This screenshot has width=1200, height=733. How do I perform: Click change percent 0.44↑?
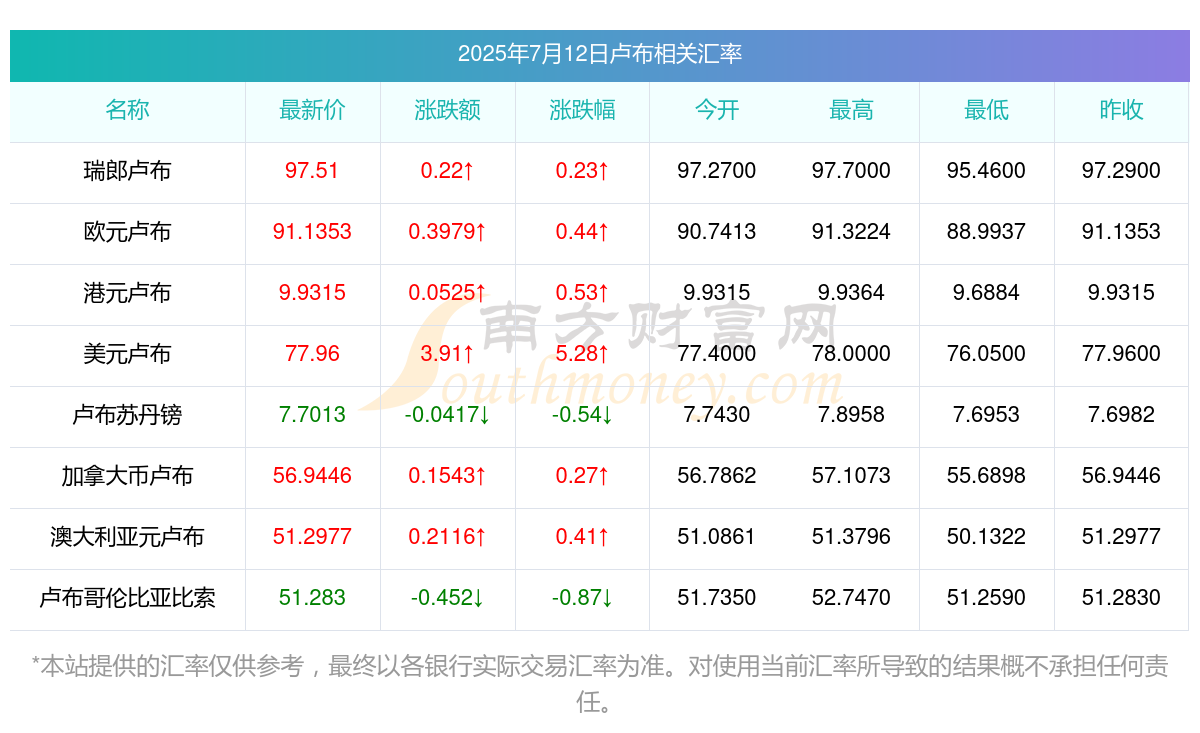(582, 232)
